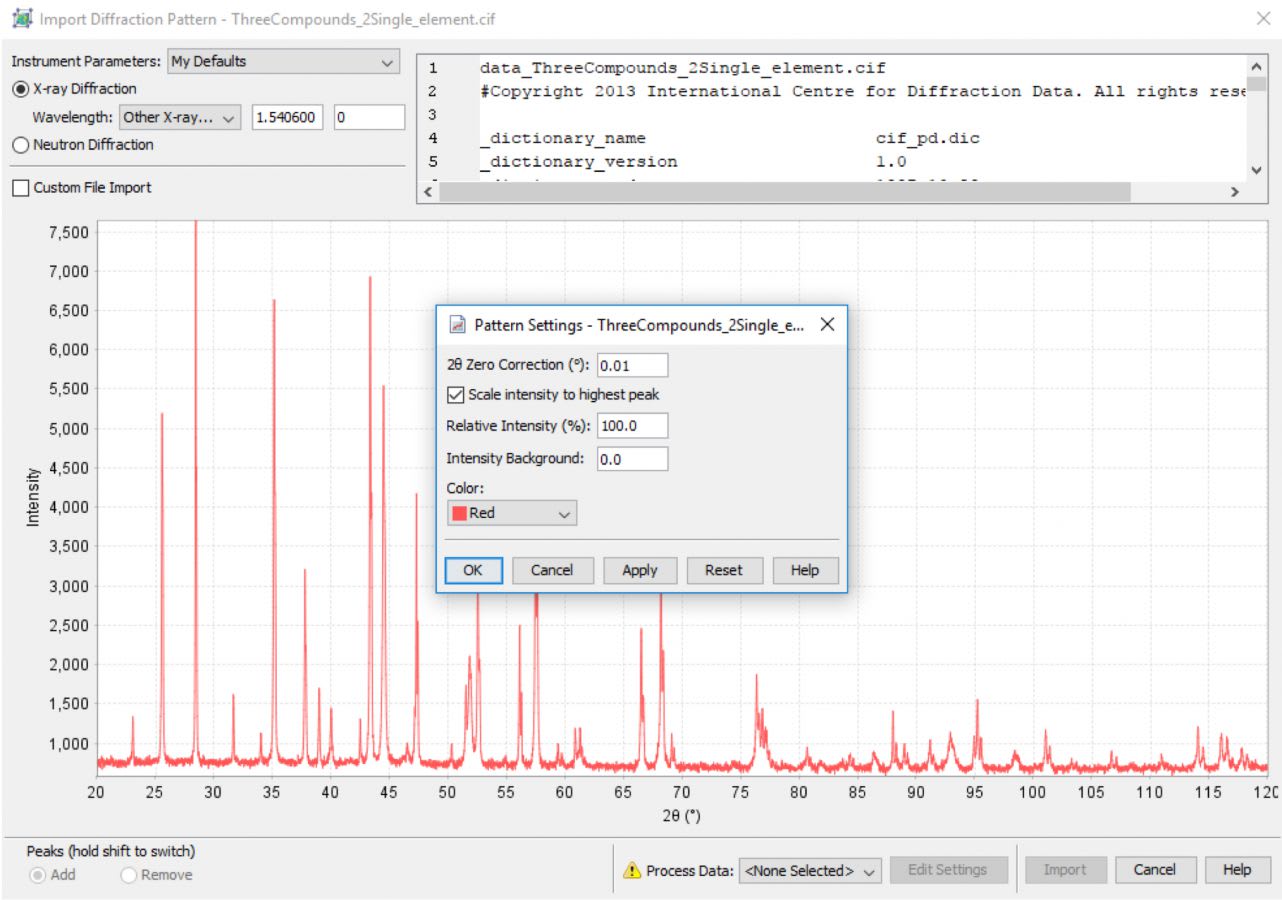1282x900 pixels.
Task: Enable the Custom File Import checkbox
Action: click(21, 188)
